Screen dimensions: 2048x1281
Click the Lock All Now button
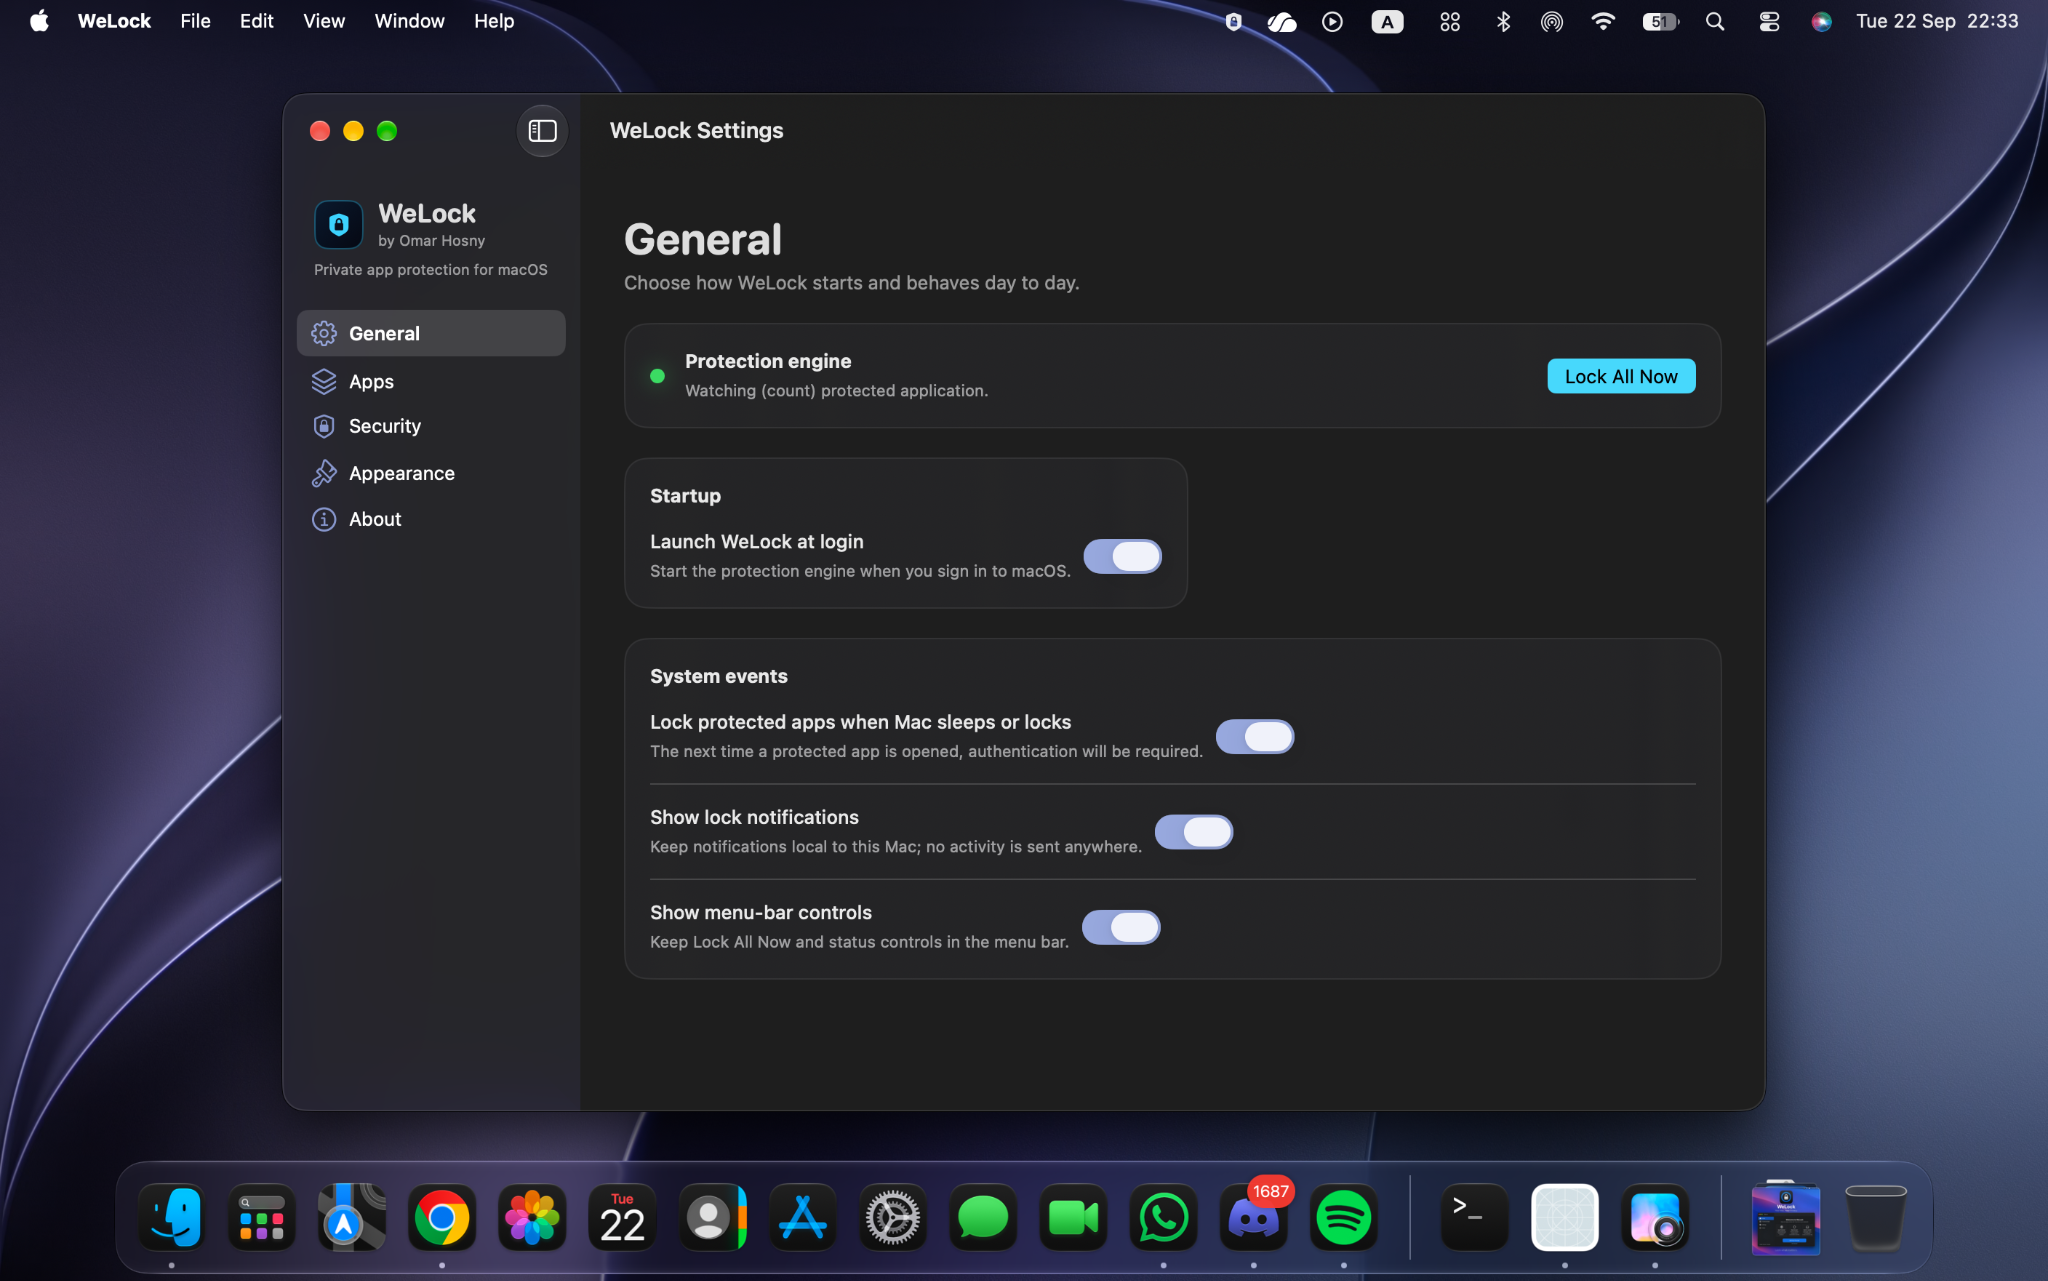point(1621,376)
